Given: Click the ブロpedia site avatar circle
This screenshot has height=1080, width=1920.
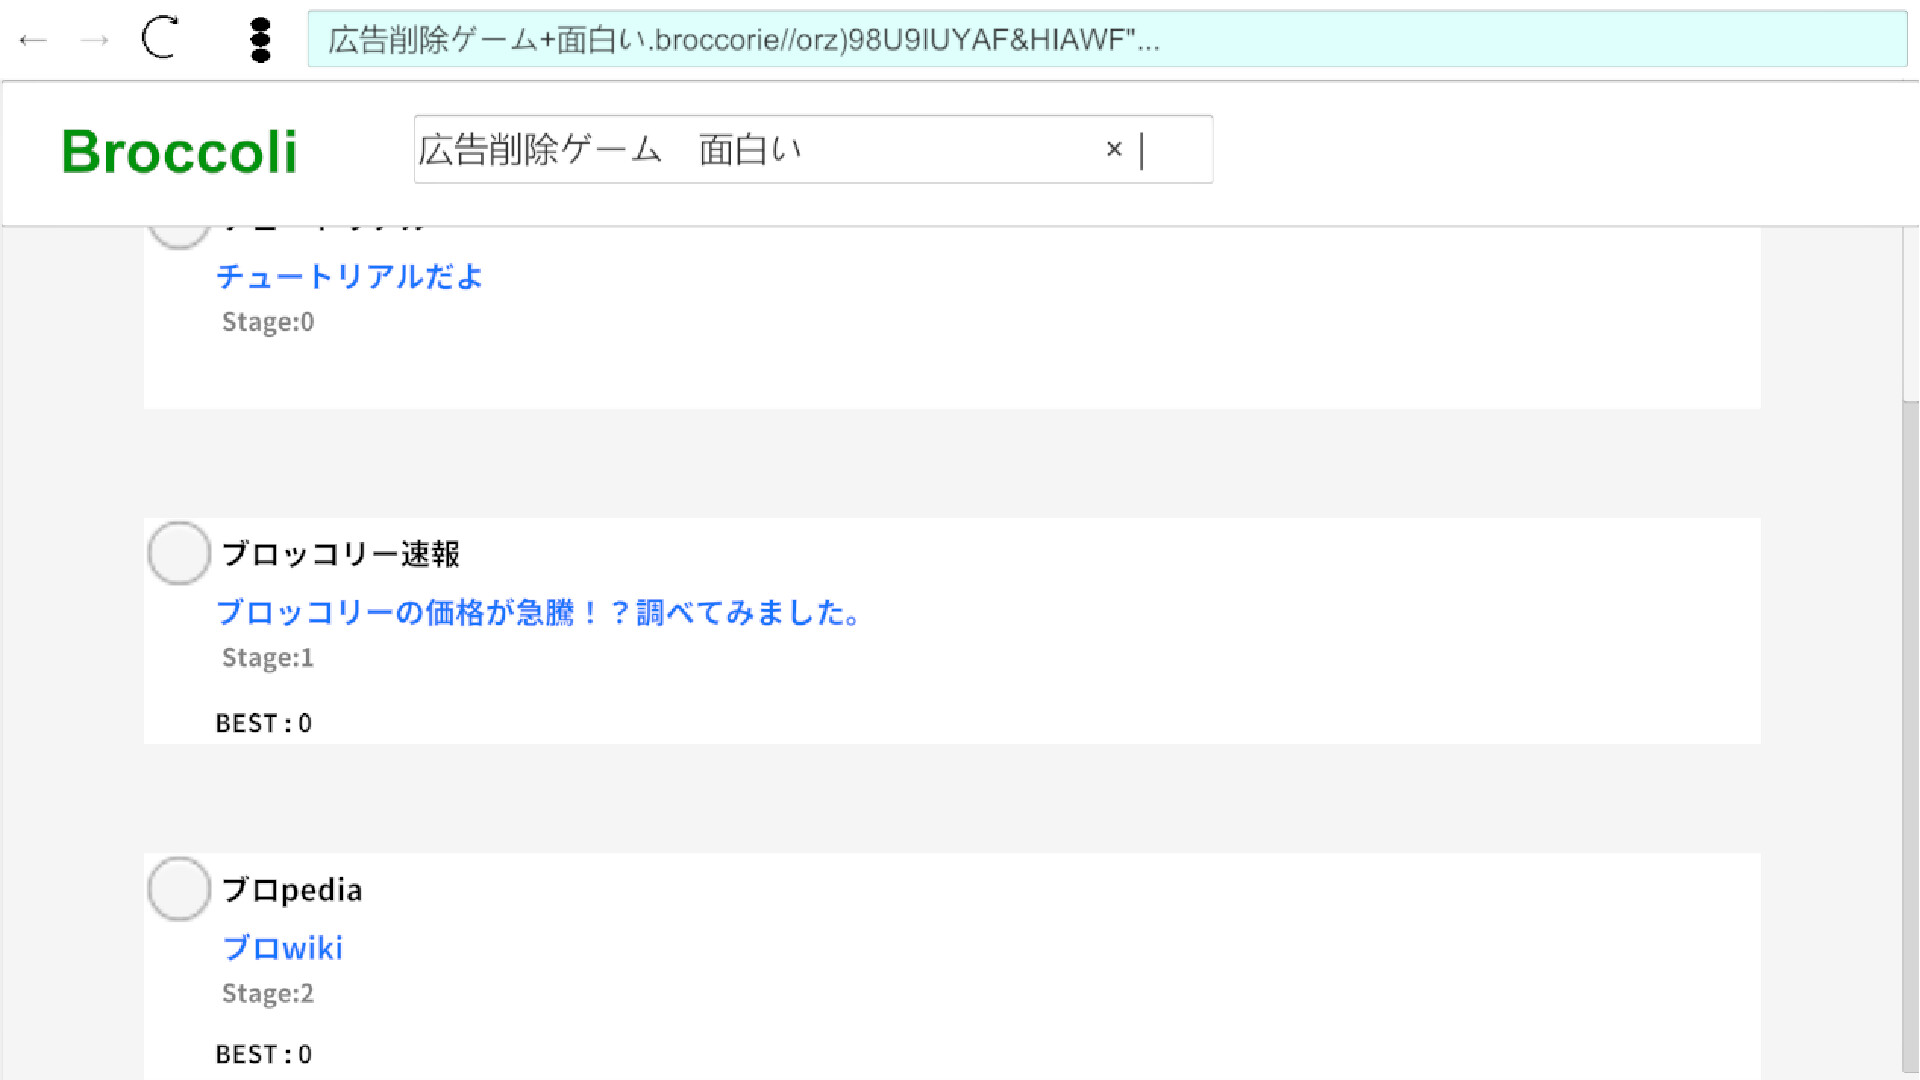Looking at the screenshot, I should click(x=179, y=889).
